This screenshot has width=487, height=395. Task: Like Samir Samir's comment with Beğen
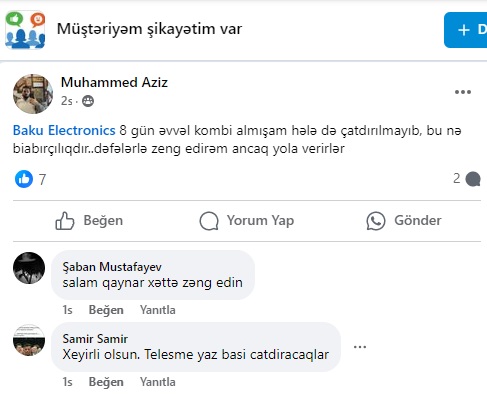(x=106, y=382)
